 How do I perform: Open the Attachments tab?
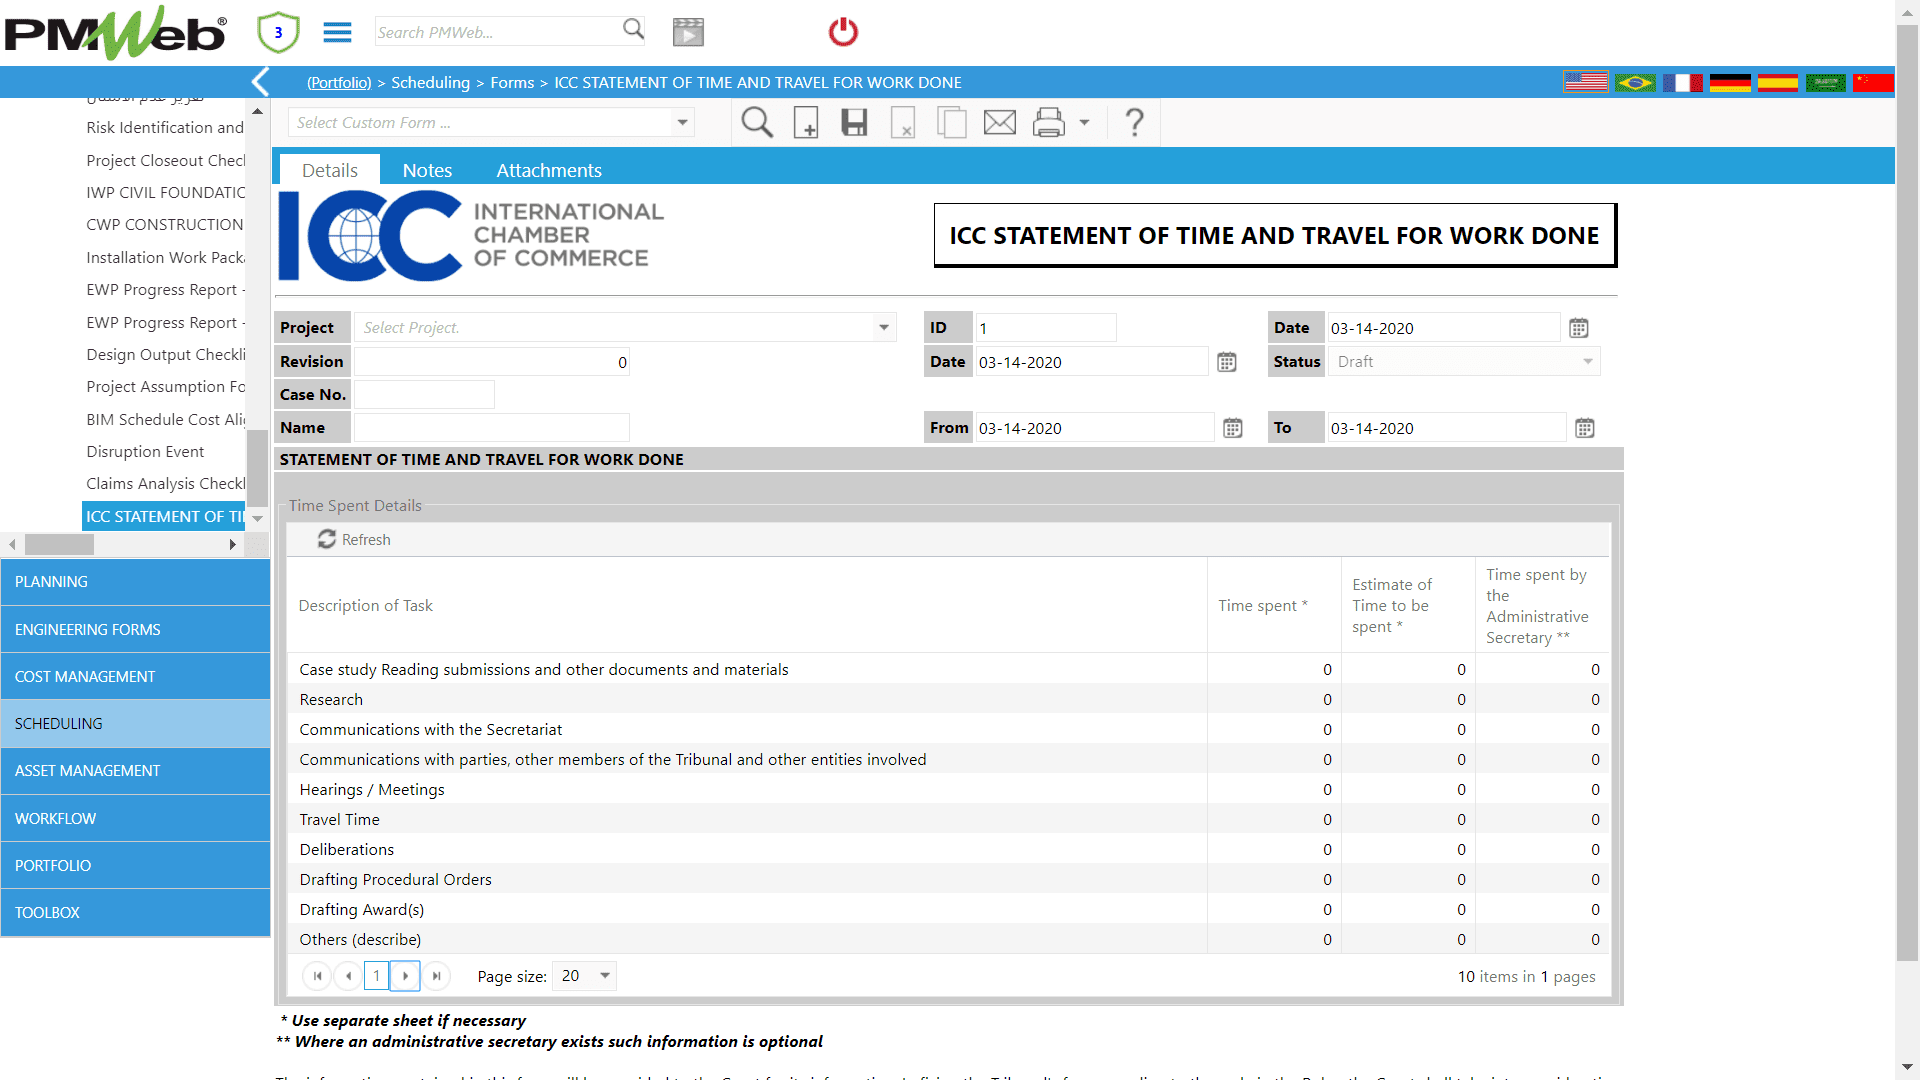point(549,170)
